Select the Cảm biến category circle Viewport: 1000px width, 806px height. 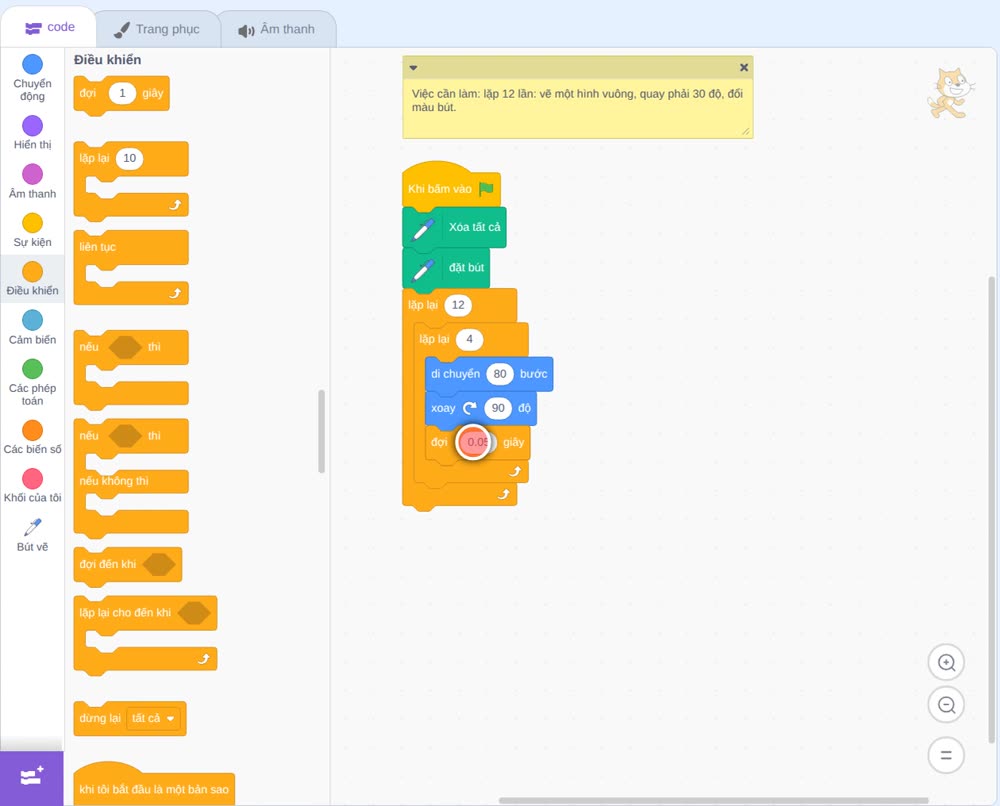pos(32,320)
